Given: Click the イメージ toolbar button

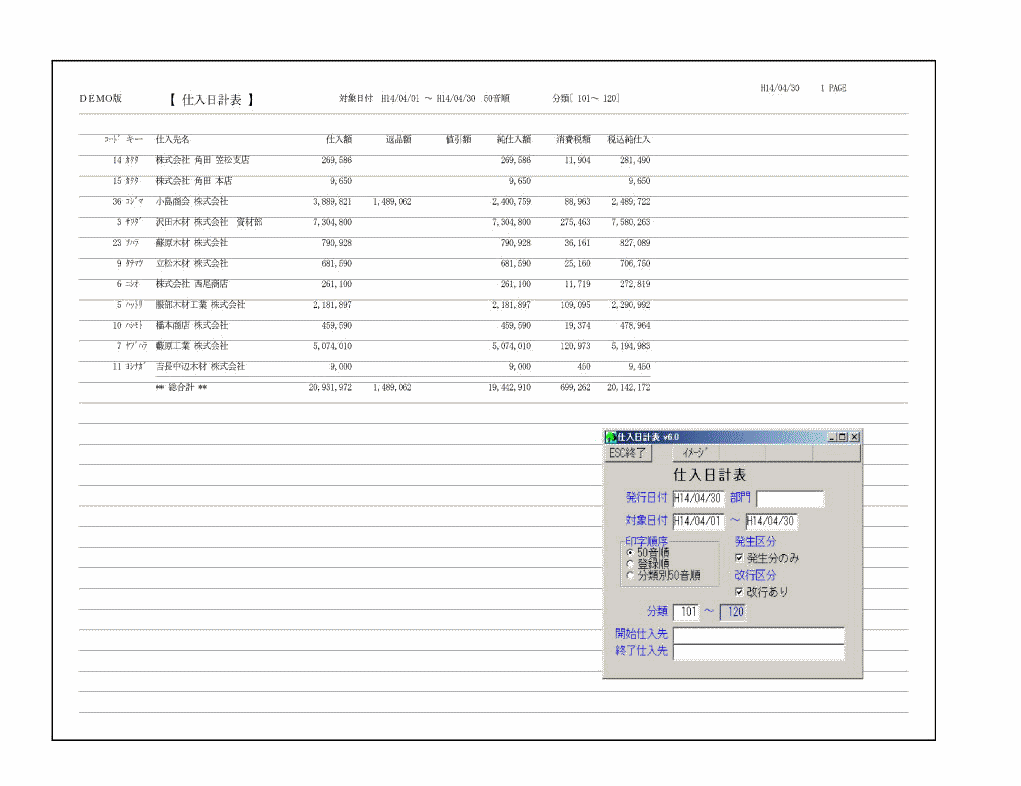Looking at the screenshot, I should point(695,453).
